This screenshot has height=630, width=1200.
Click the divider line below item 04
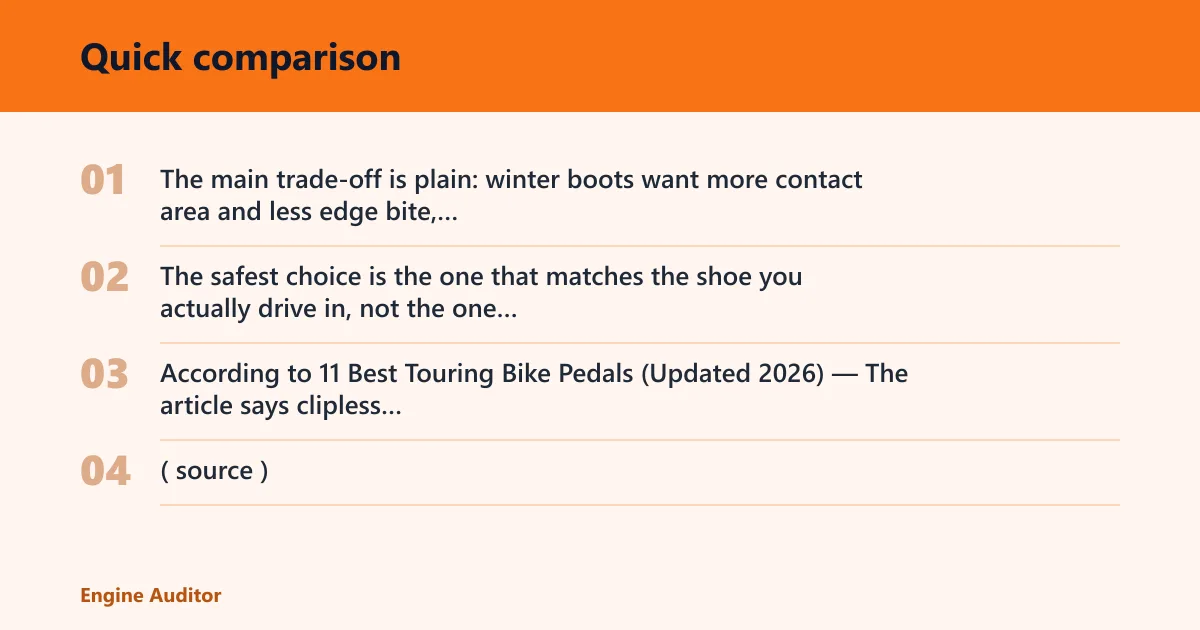(640, 505)
